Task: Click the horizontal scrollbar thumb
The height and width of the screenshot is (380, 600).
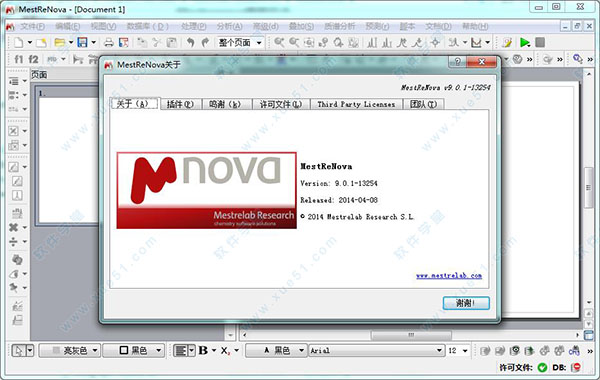Action: pos(411,335)
